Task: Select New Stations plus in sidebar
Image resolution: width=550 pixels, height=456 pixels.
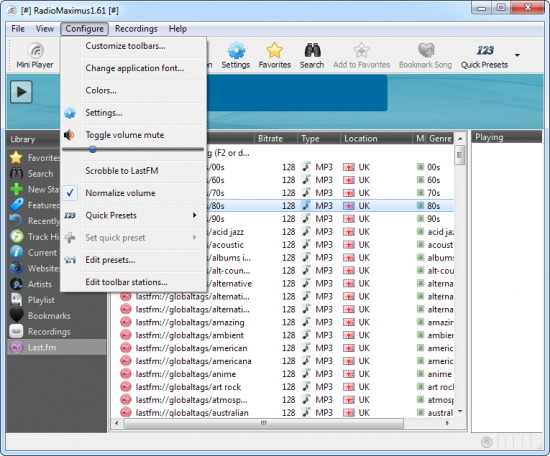Action: click(34, 189)
